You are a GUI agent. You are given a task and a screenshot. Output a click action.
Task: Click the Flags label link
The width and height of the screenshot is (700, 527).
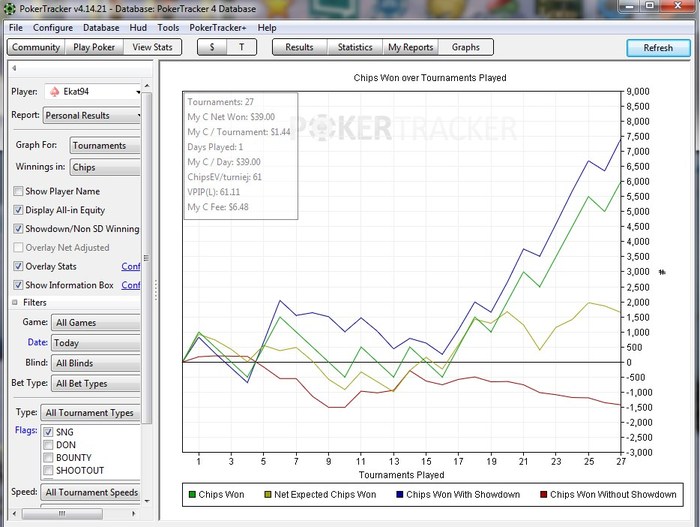(x=26, y=430)
